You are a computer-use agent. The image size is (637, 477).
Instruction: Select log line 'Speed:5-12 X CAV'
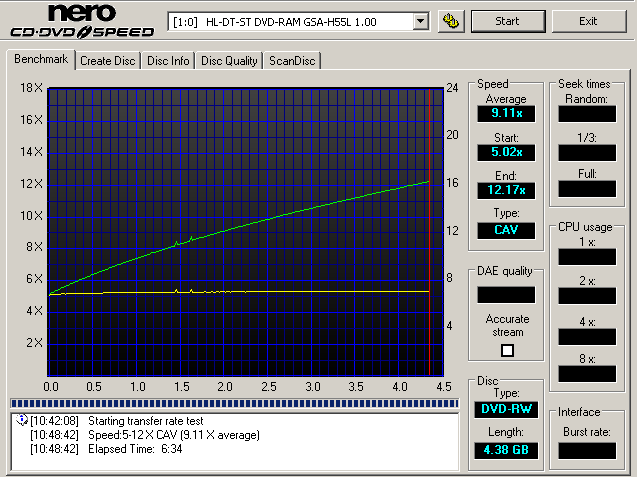click(x=174, y=435)
